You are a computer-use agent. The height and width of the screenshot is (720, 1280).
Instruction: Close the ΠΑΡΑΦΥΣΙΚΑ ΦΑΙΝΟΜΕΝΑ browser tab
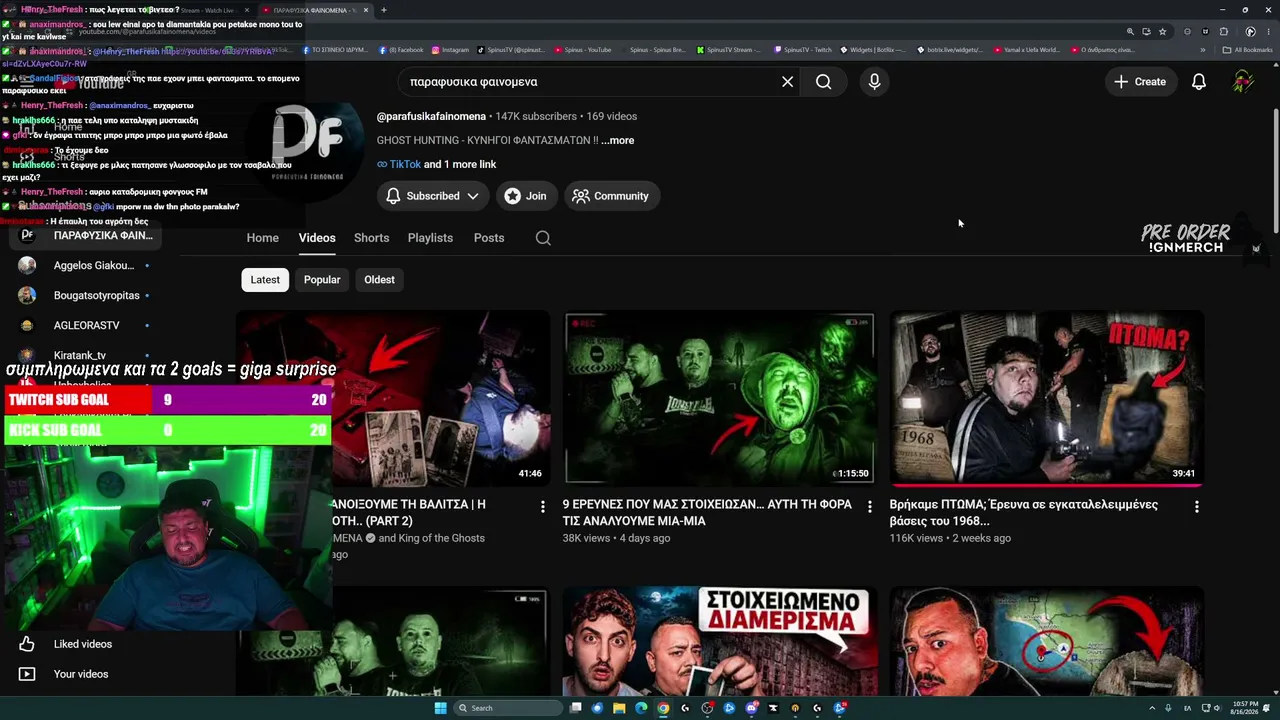[x=366, y=10]
